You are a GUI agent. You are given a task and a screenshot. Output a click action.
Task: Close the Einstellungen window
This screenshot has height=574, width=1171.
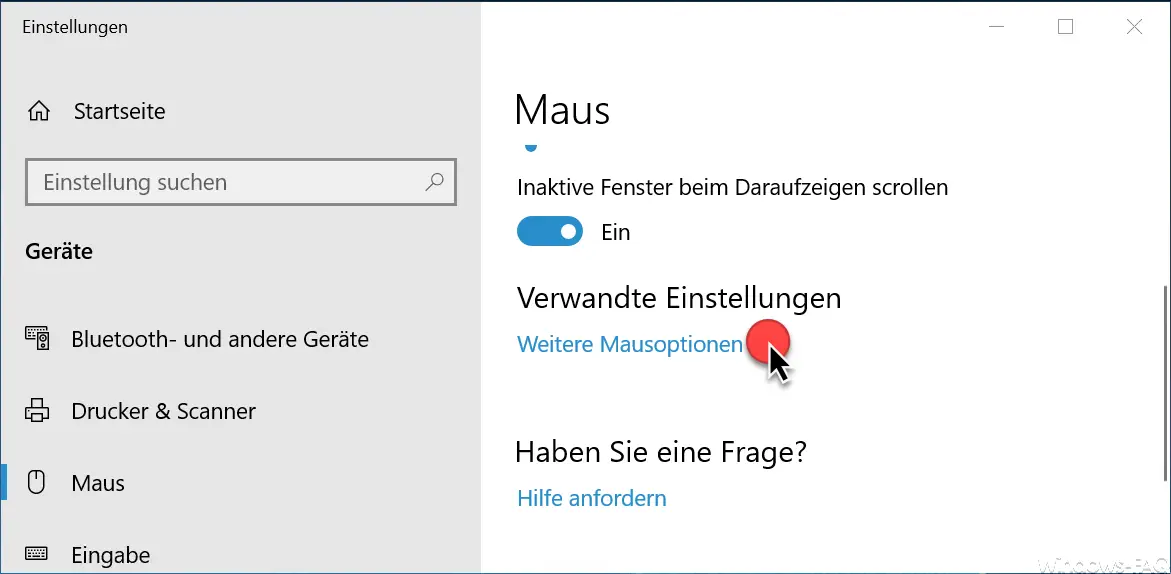[x=1134, y=27]
